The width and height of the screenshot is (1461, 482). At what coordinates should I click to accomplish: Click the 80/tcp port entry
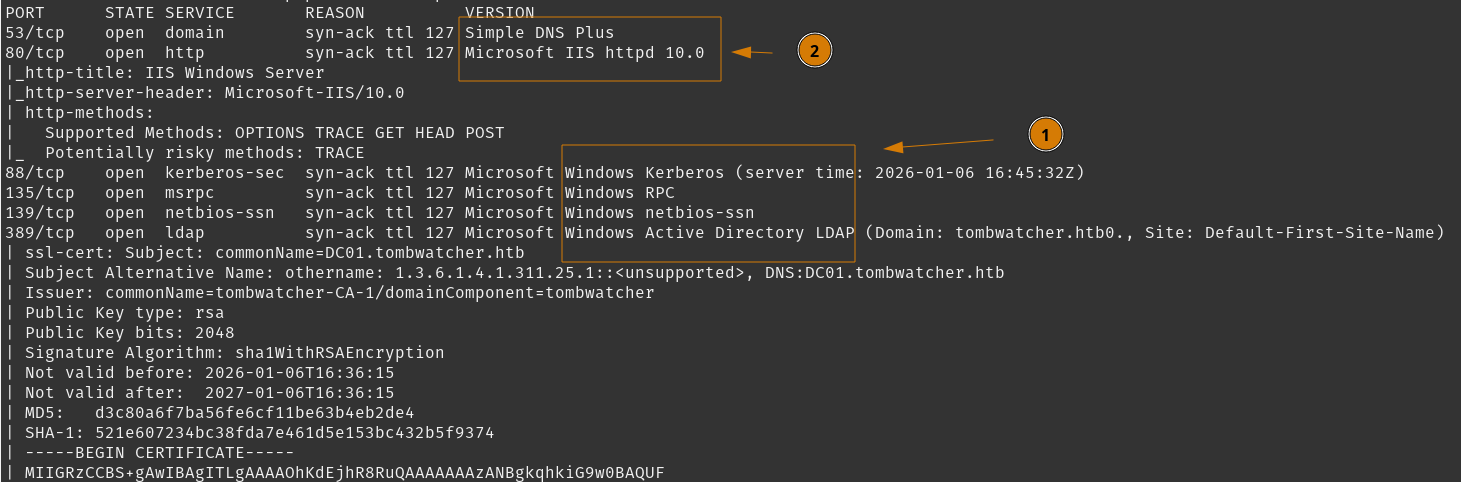tap(35, 53)
